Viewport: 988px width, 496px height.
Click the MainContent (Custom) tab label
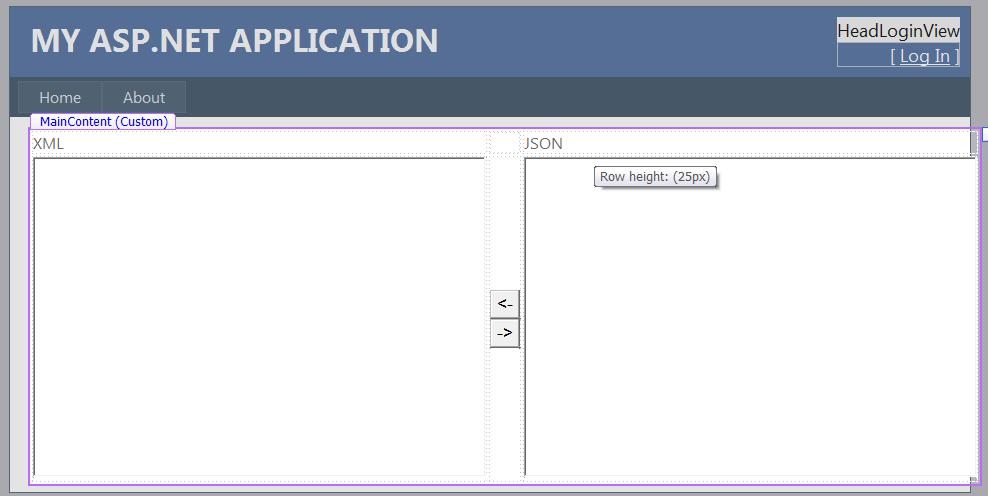point(103,122)
